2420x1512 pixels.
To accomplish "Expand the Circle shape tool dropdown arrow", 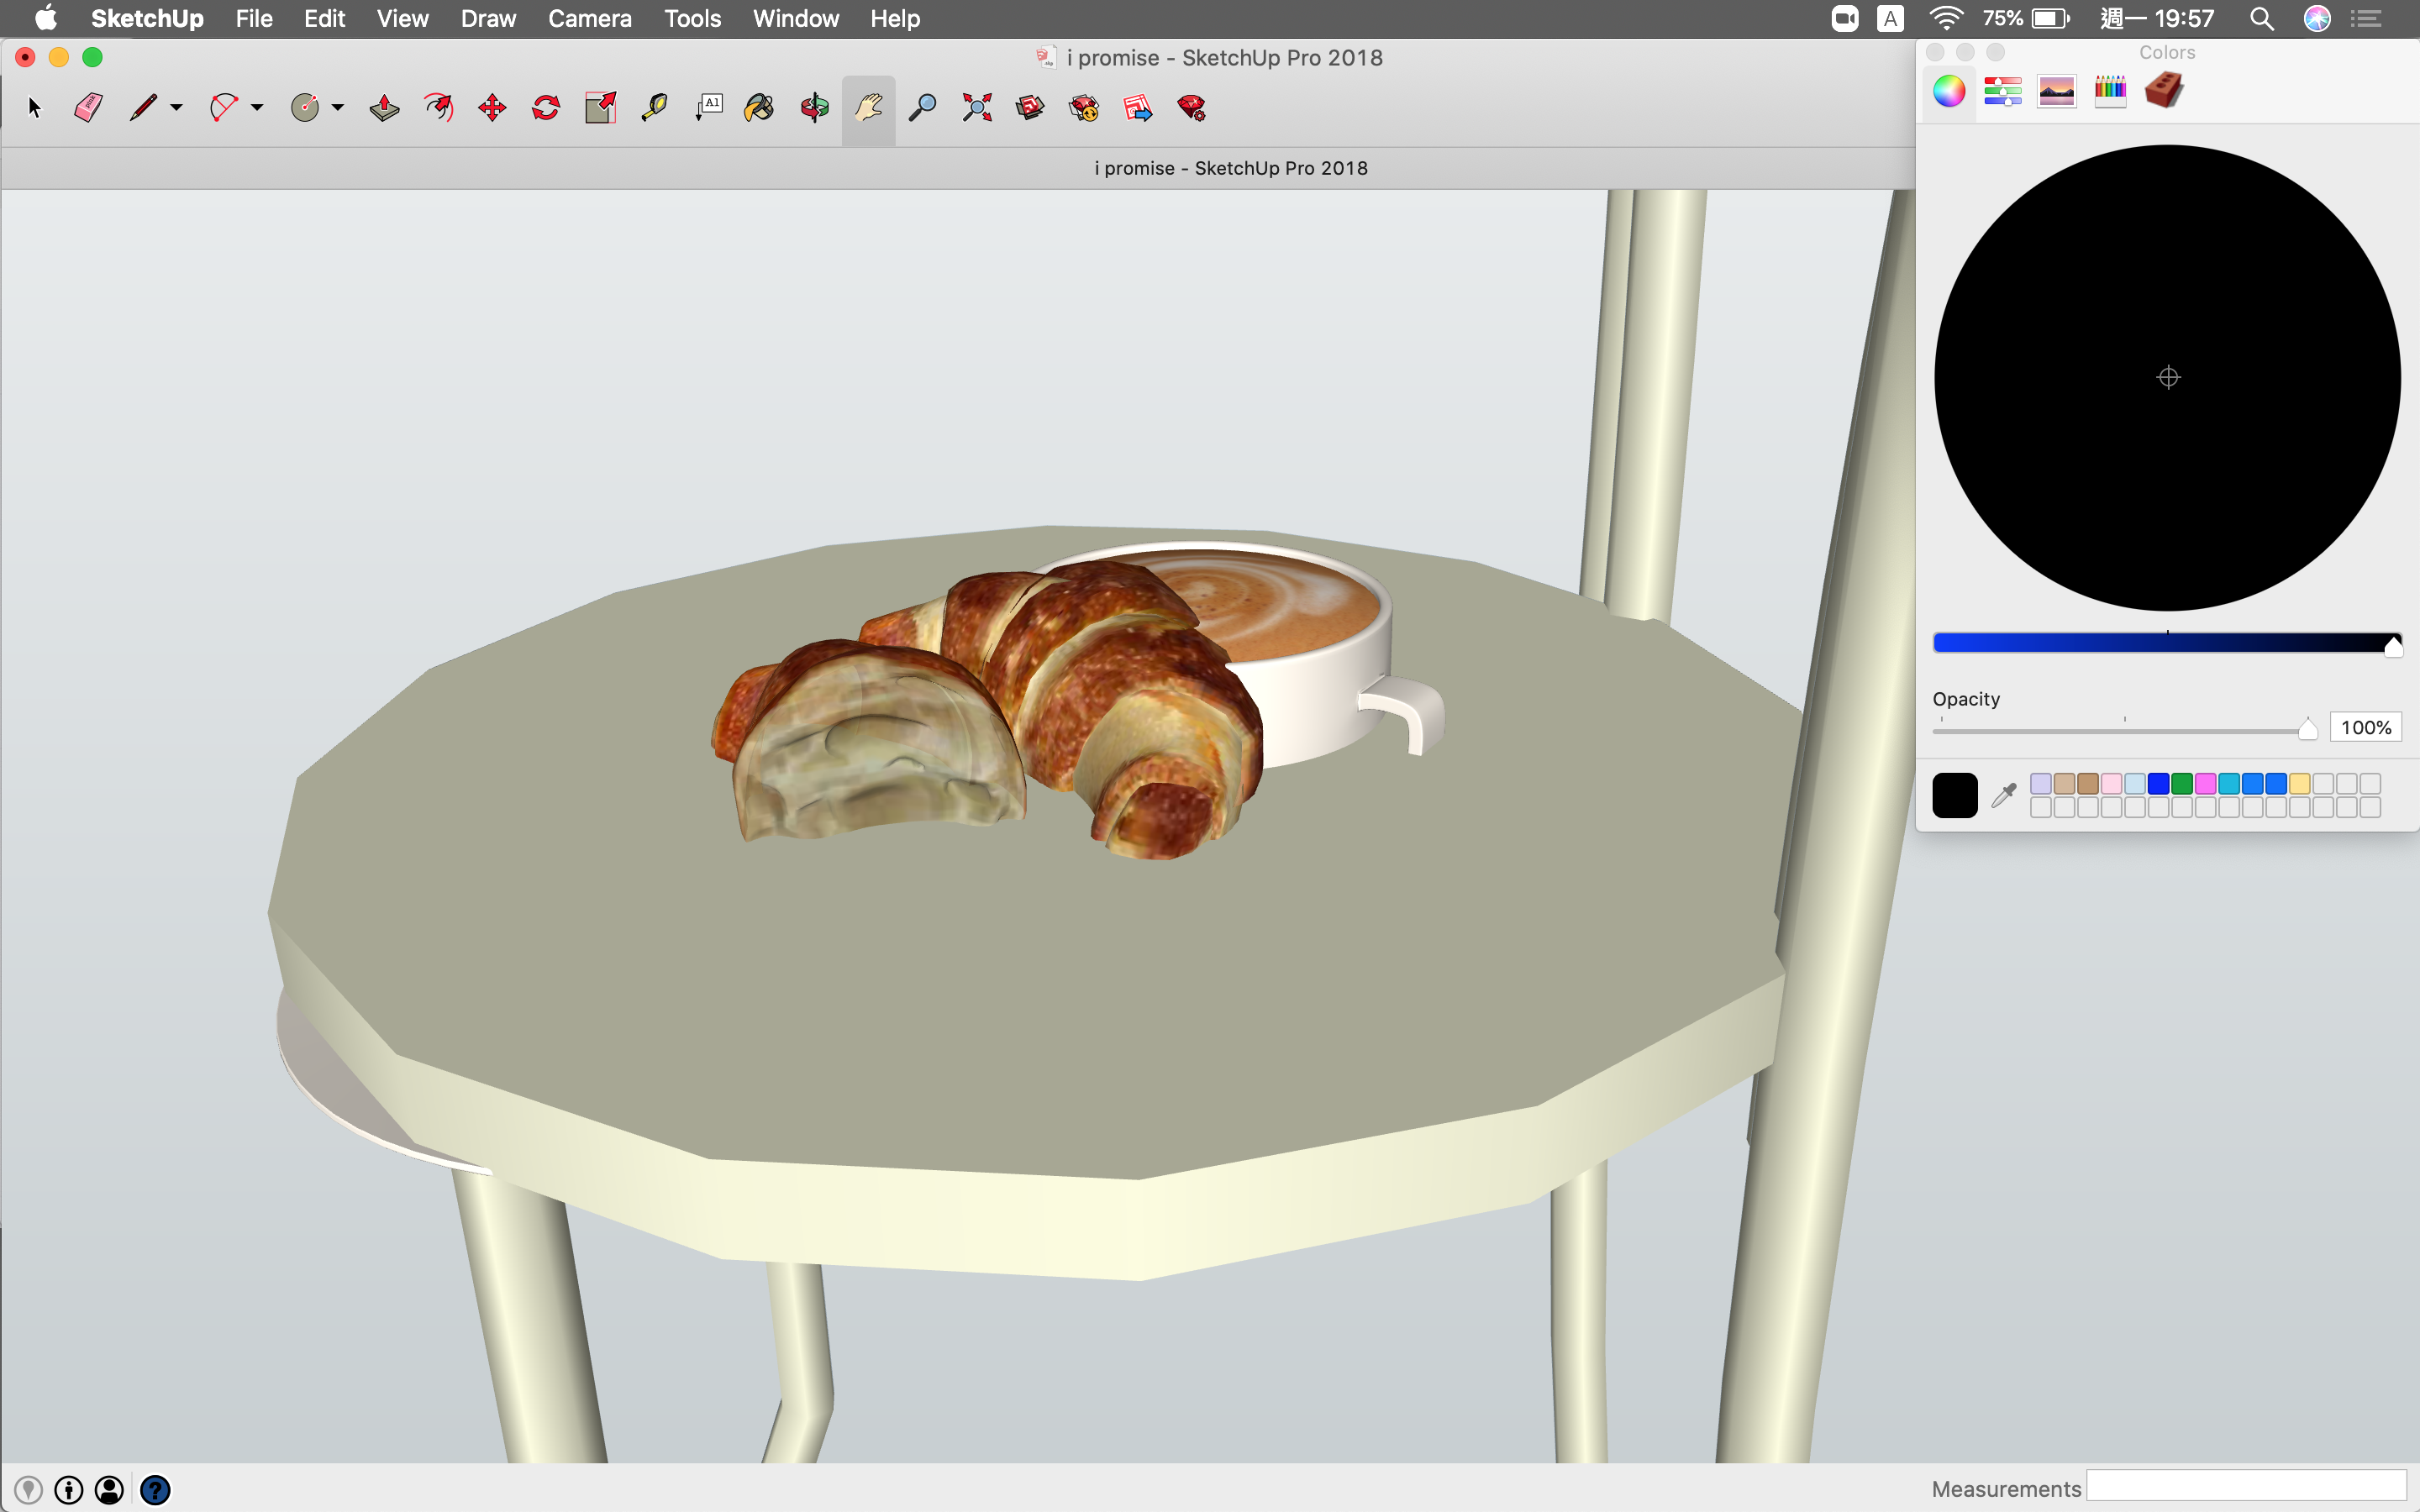I will pyautogui.click(x=338, y=108).
